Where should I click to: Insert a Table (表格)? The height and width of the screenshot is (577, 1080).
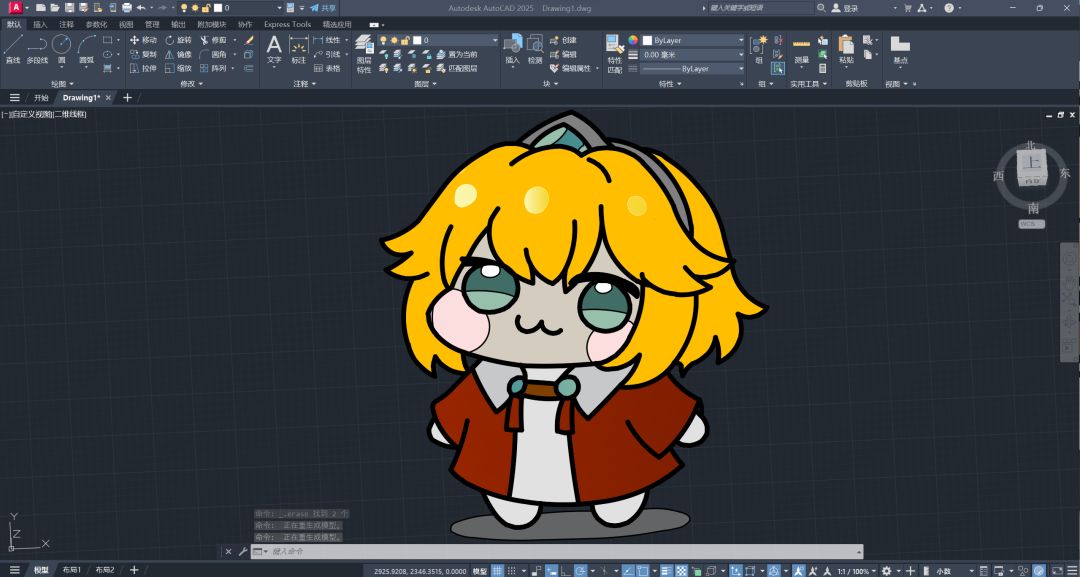[x=327, y=68]
